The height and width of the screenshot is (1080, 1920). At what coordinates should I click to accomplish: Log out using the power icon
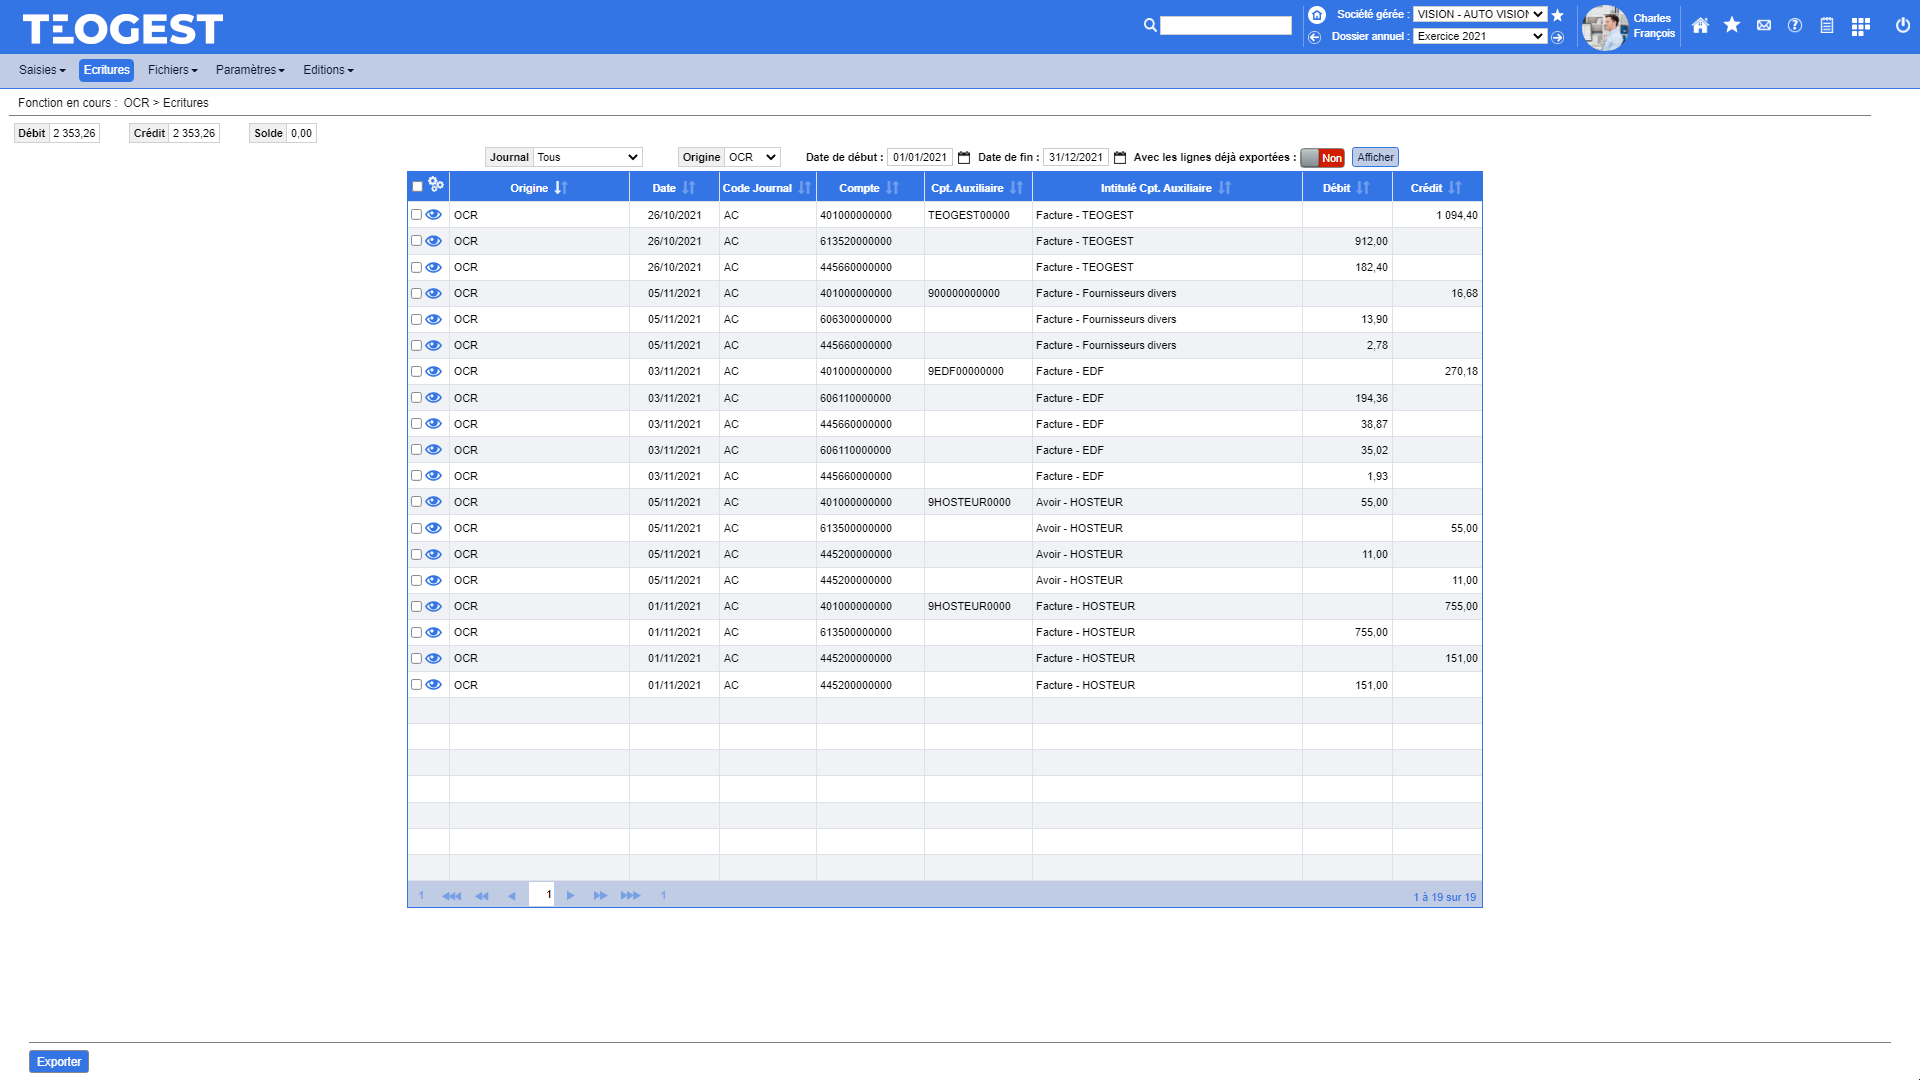point(1901,27)
